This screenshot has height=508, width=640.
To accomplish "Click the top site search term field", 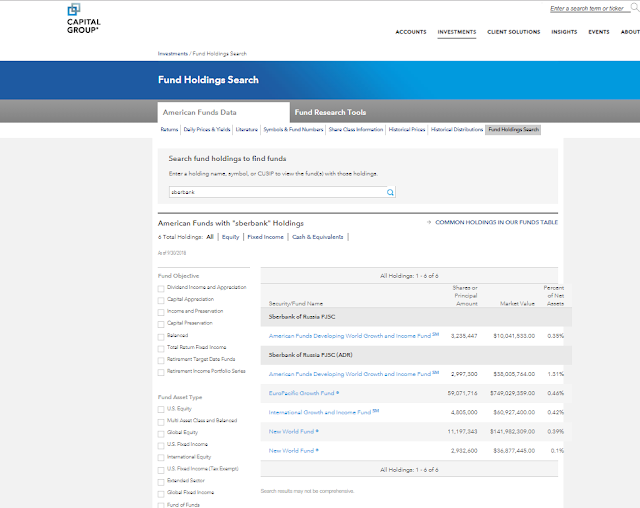I will click(589, 8).
